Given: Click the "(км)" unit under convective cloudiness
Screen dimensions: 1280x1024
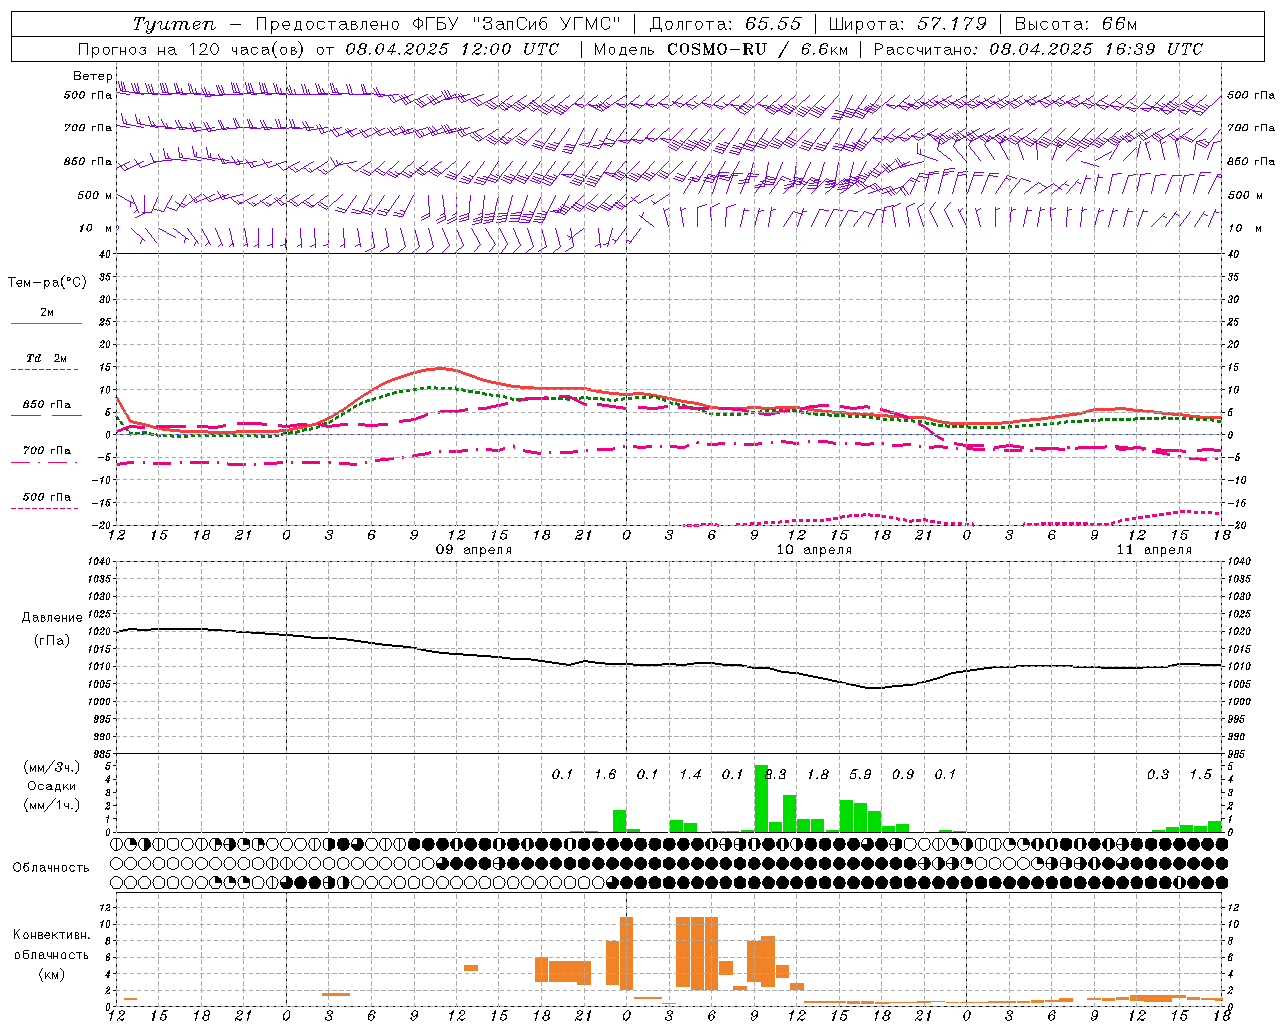Looking at the screenshot, I should pos(52,974).
